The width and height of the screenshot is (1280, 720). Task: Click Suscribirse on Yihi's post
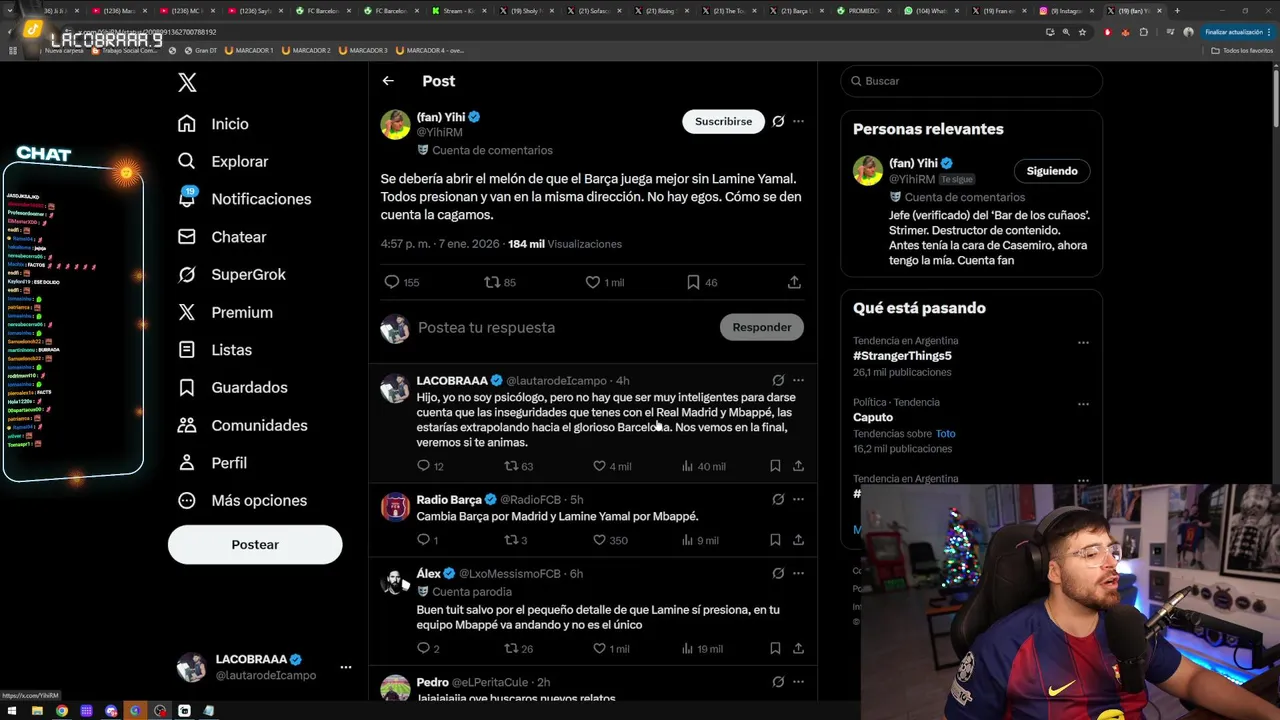pyautogui.click(x=723, y=121)
